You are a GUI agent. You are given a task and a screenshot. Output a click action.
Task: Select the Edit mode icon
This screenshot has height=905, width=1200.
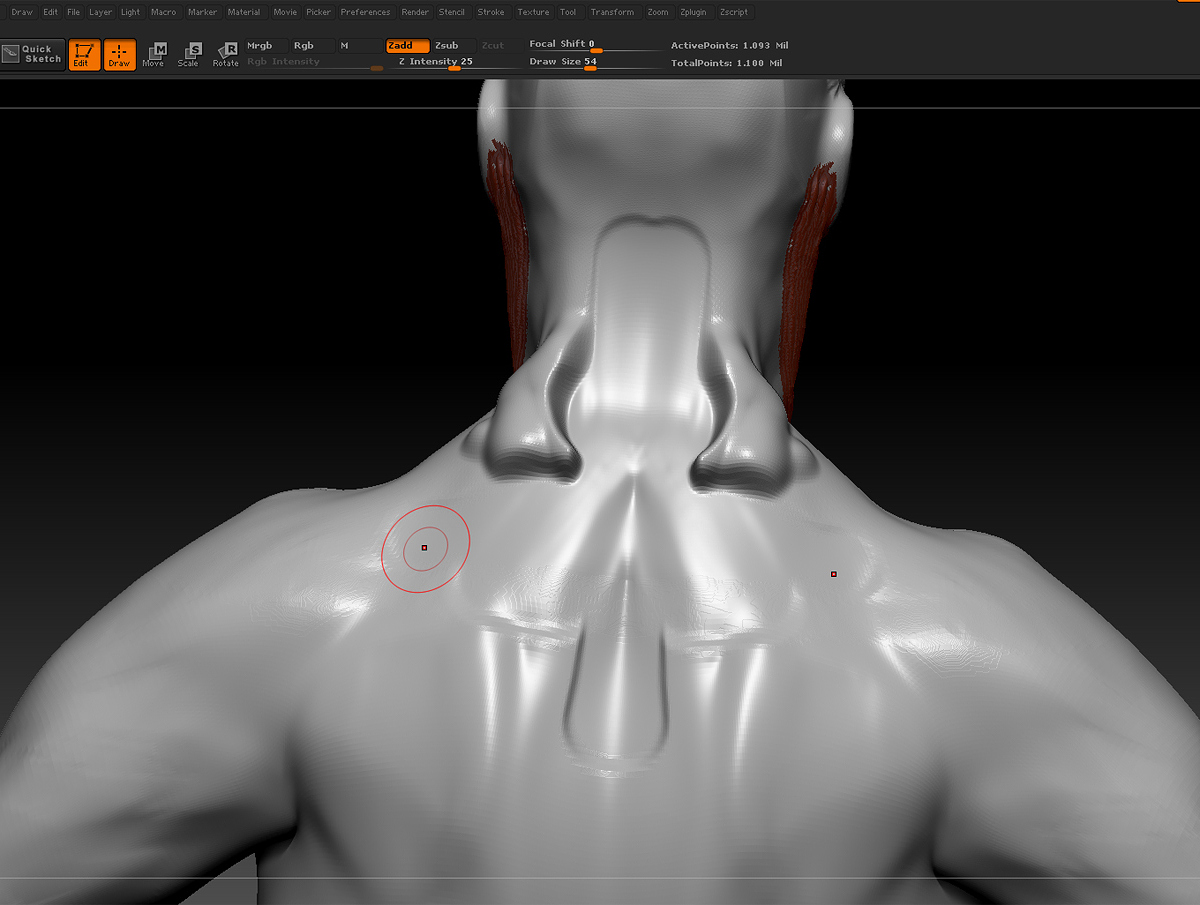click(84, 55)
